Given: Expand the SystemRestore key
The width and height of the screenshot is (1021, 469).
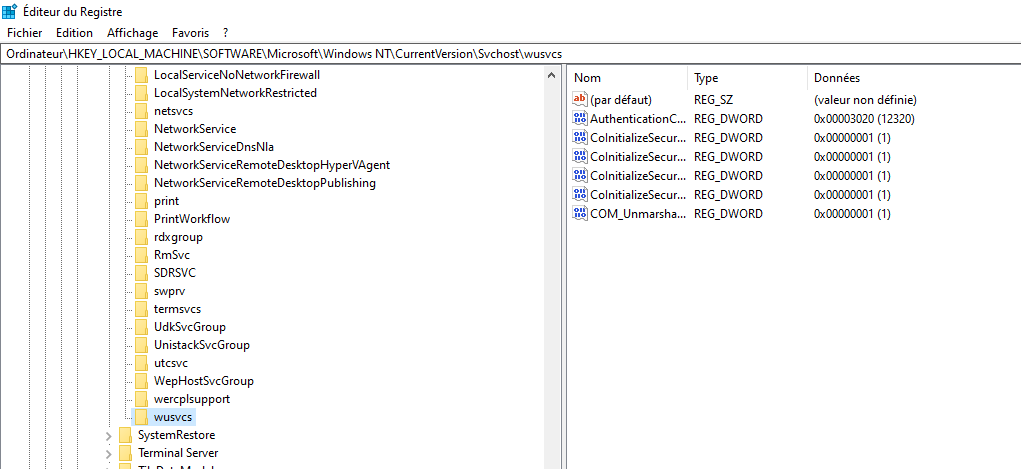Looking at the screenshot, I should click(109, 435).
